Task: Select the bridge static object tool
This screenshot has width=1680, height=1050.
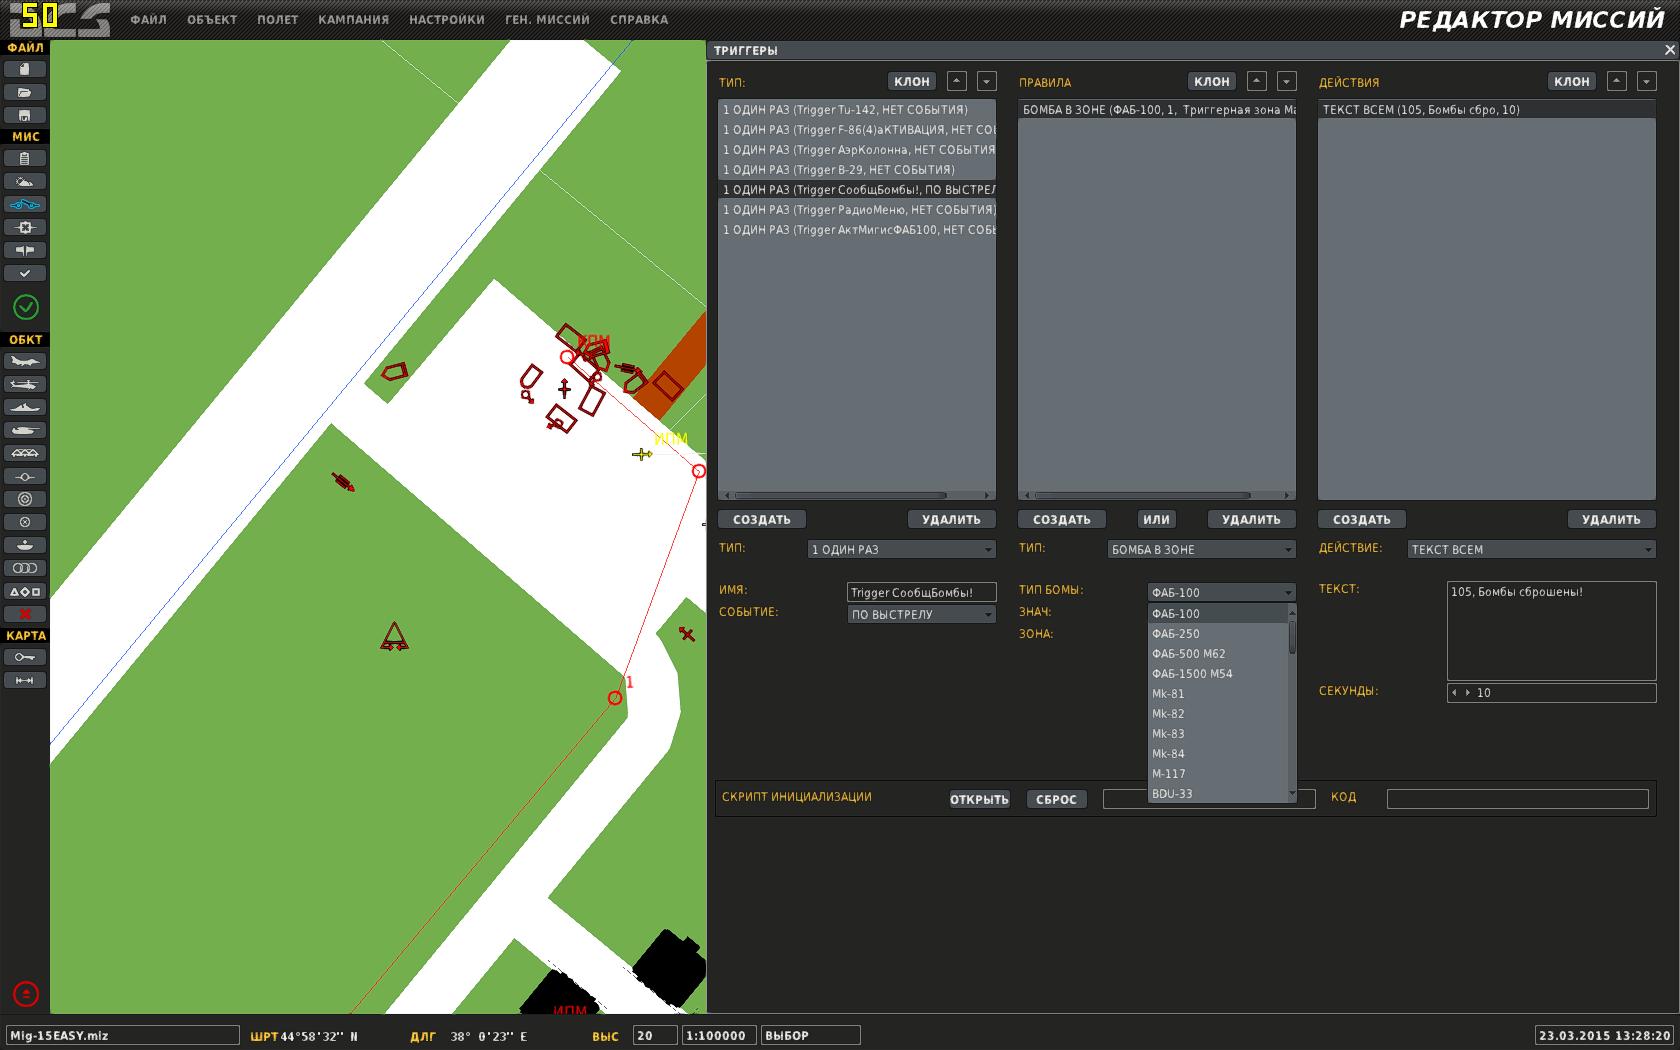Action: (x=25, y=453)
